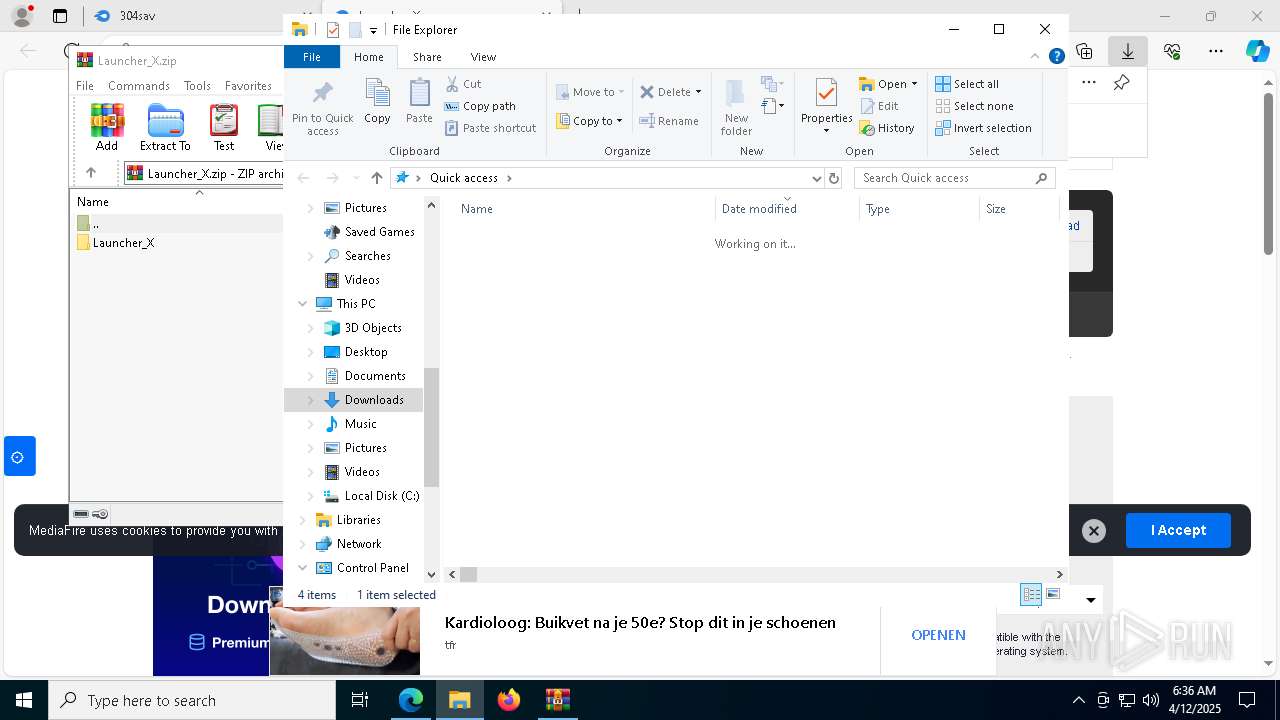Click WinRAR Test icon
Viewport: 1280px width, 720px height.
pyautogui.click(x=224, y=127)
